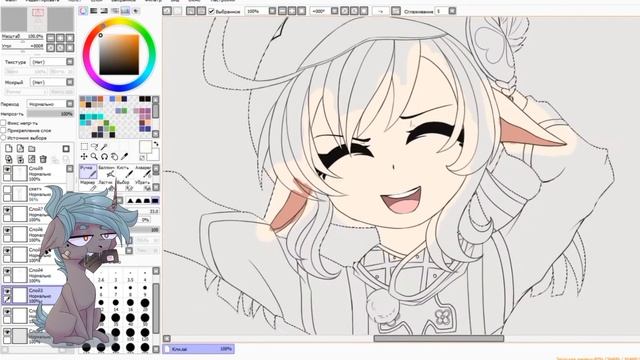Toggle the HSV slider panel icon
The width and height of the screenshot is (640, 360).
[104, 11]
